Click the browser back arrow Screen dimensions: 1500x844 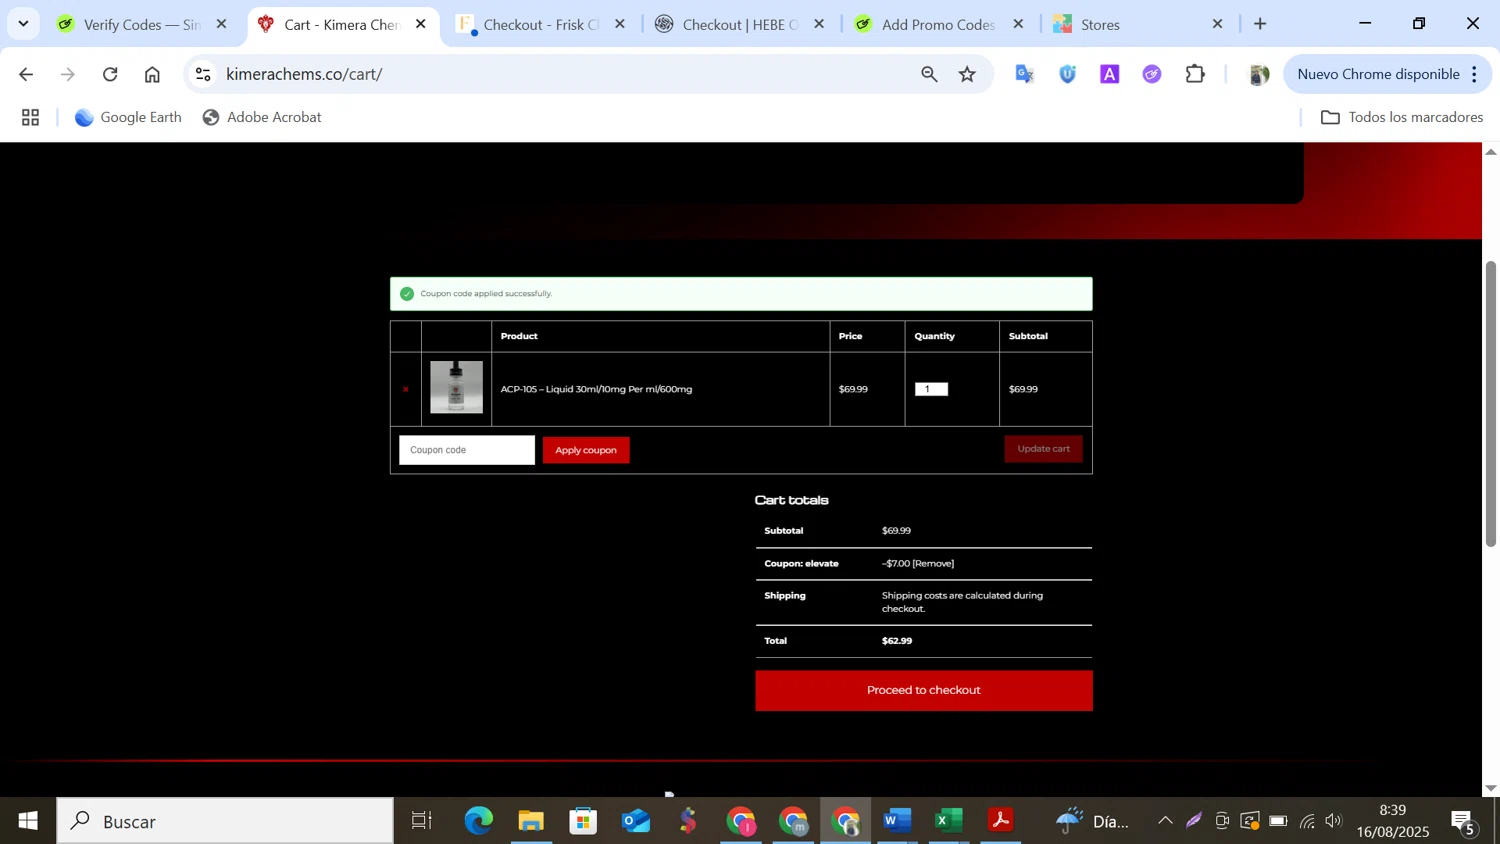(27, 74)
